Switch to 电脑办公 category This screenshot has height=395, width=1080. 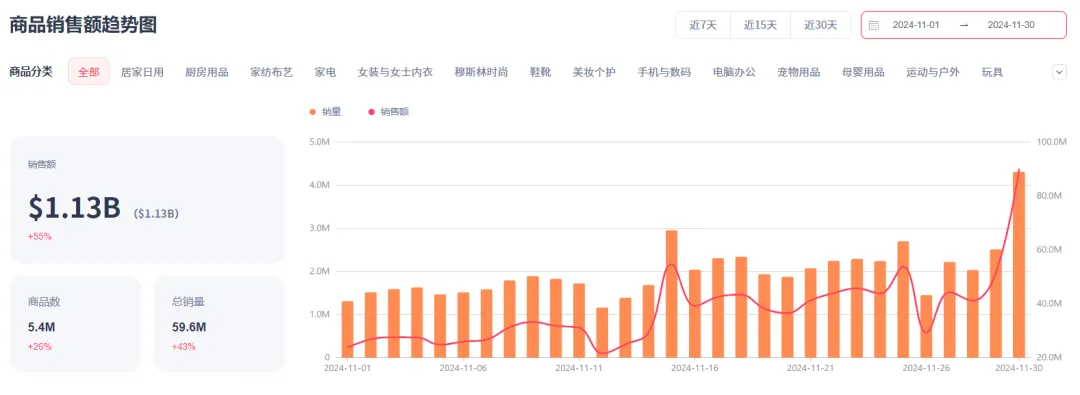coord(734,72)
